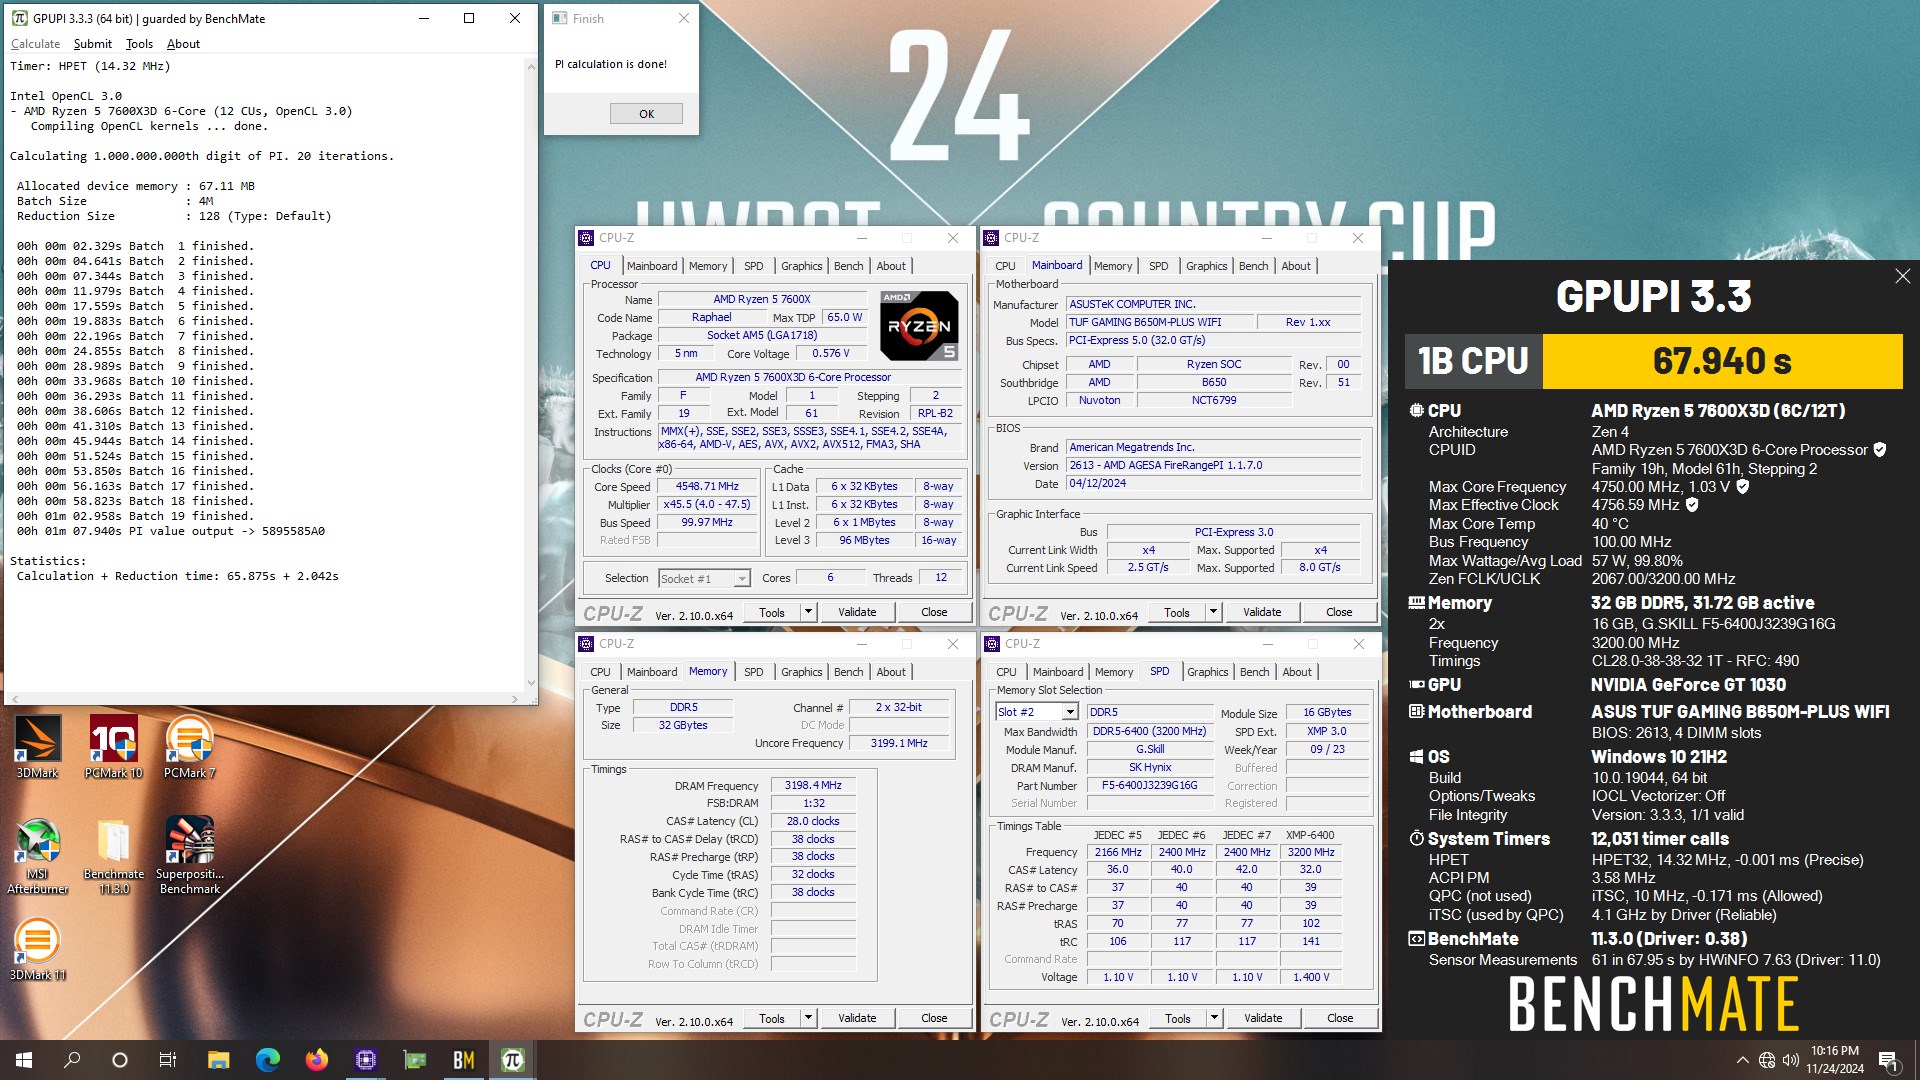Image resolution: width=1920 pixels, height=1080 pixels.
Task: Click the Ryzen 5 logo in CPU-Z
Action: pyautogui.click(x=919, y=325)
